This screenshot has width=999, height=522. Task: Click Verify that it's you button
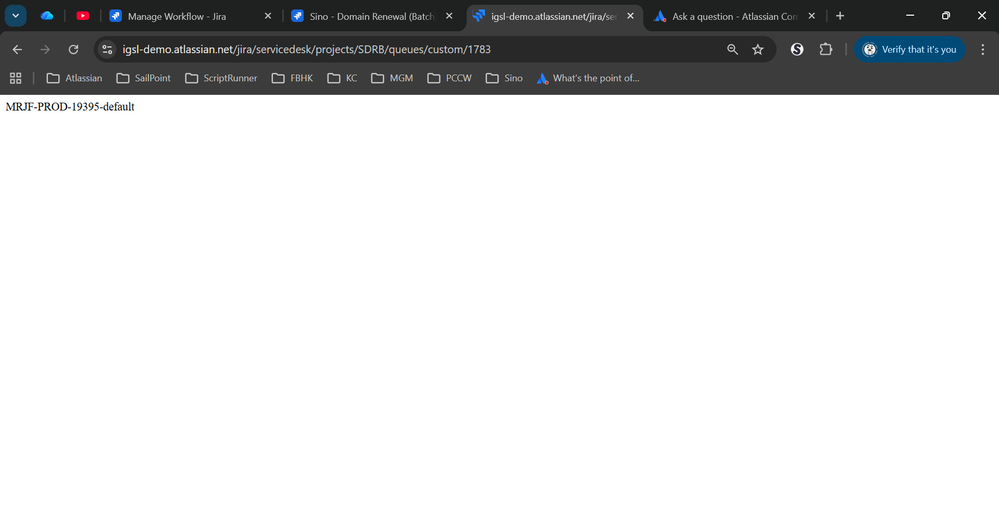909,49
